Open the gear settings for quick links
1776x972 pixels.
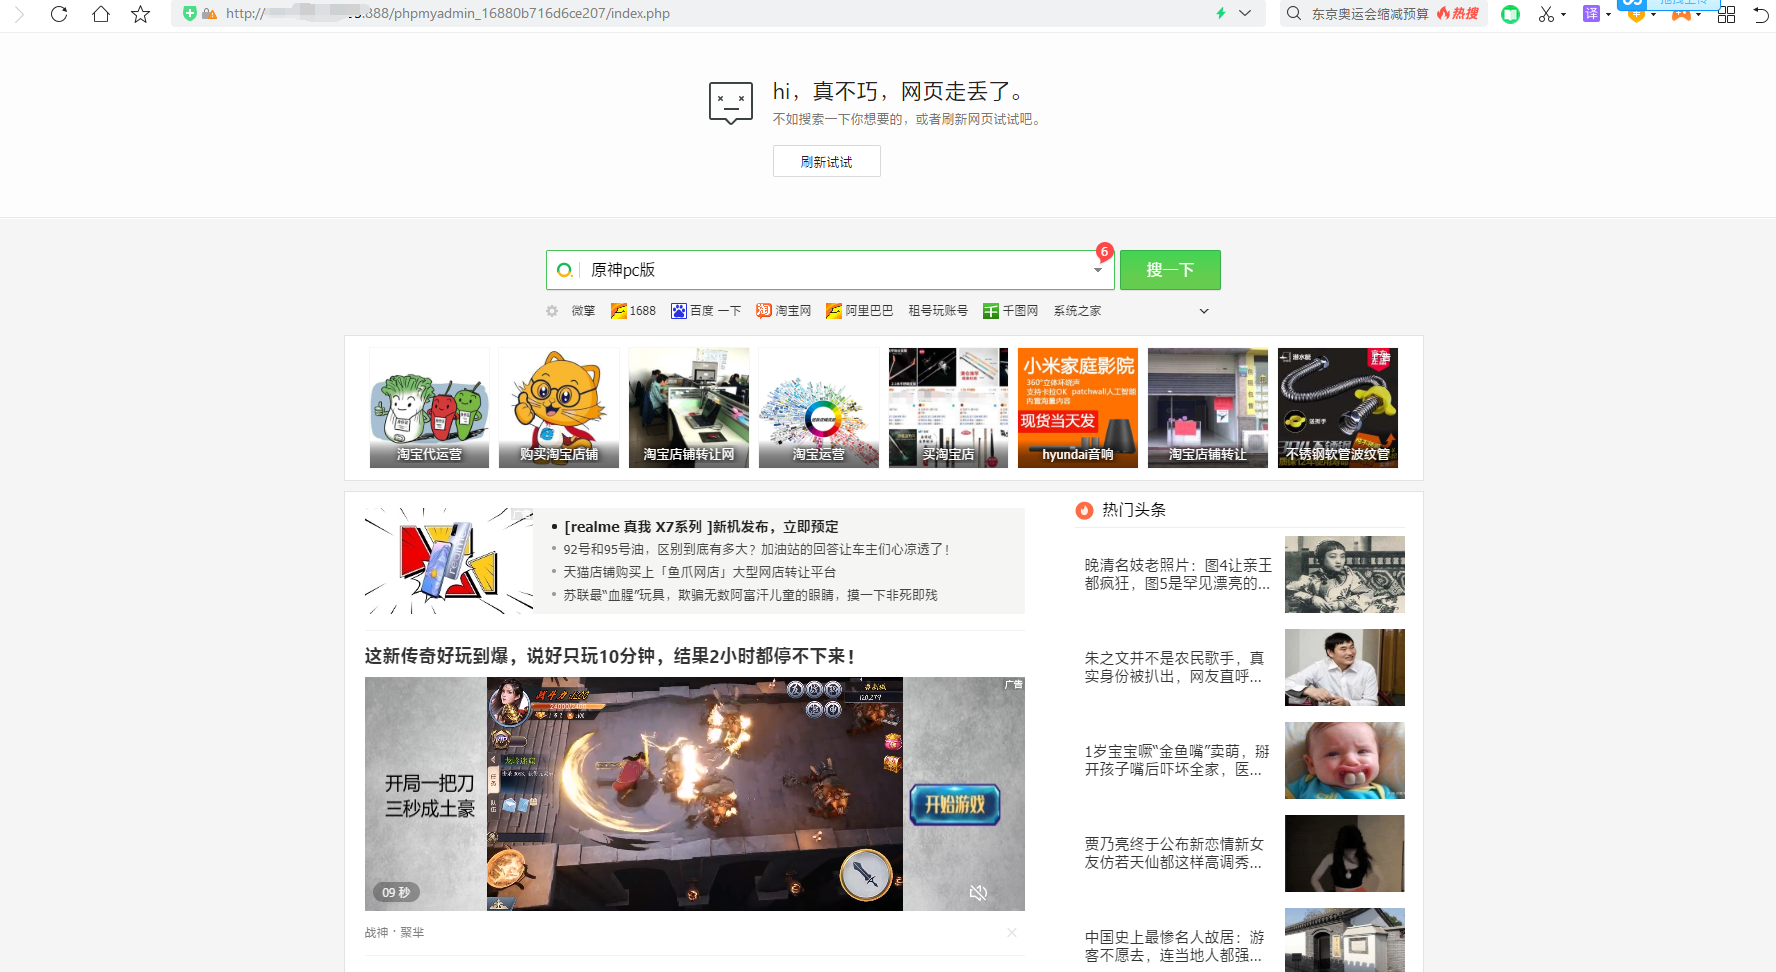point(552,311)
